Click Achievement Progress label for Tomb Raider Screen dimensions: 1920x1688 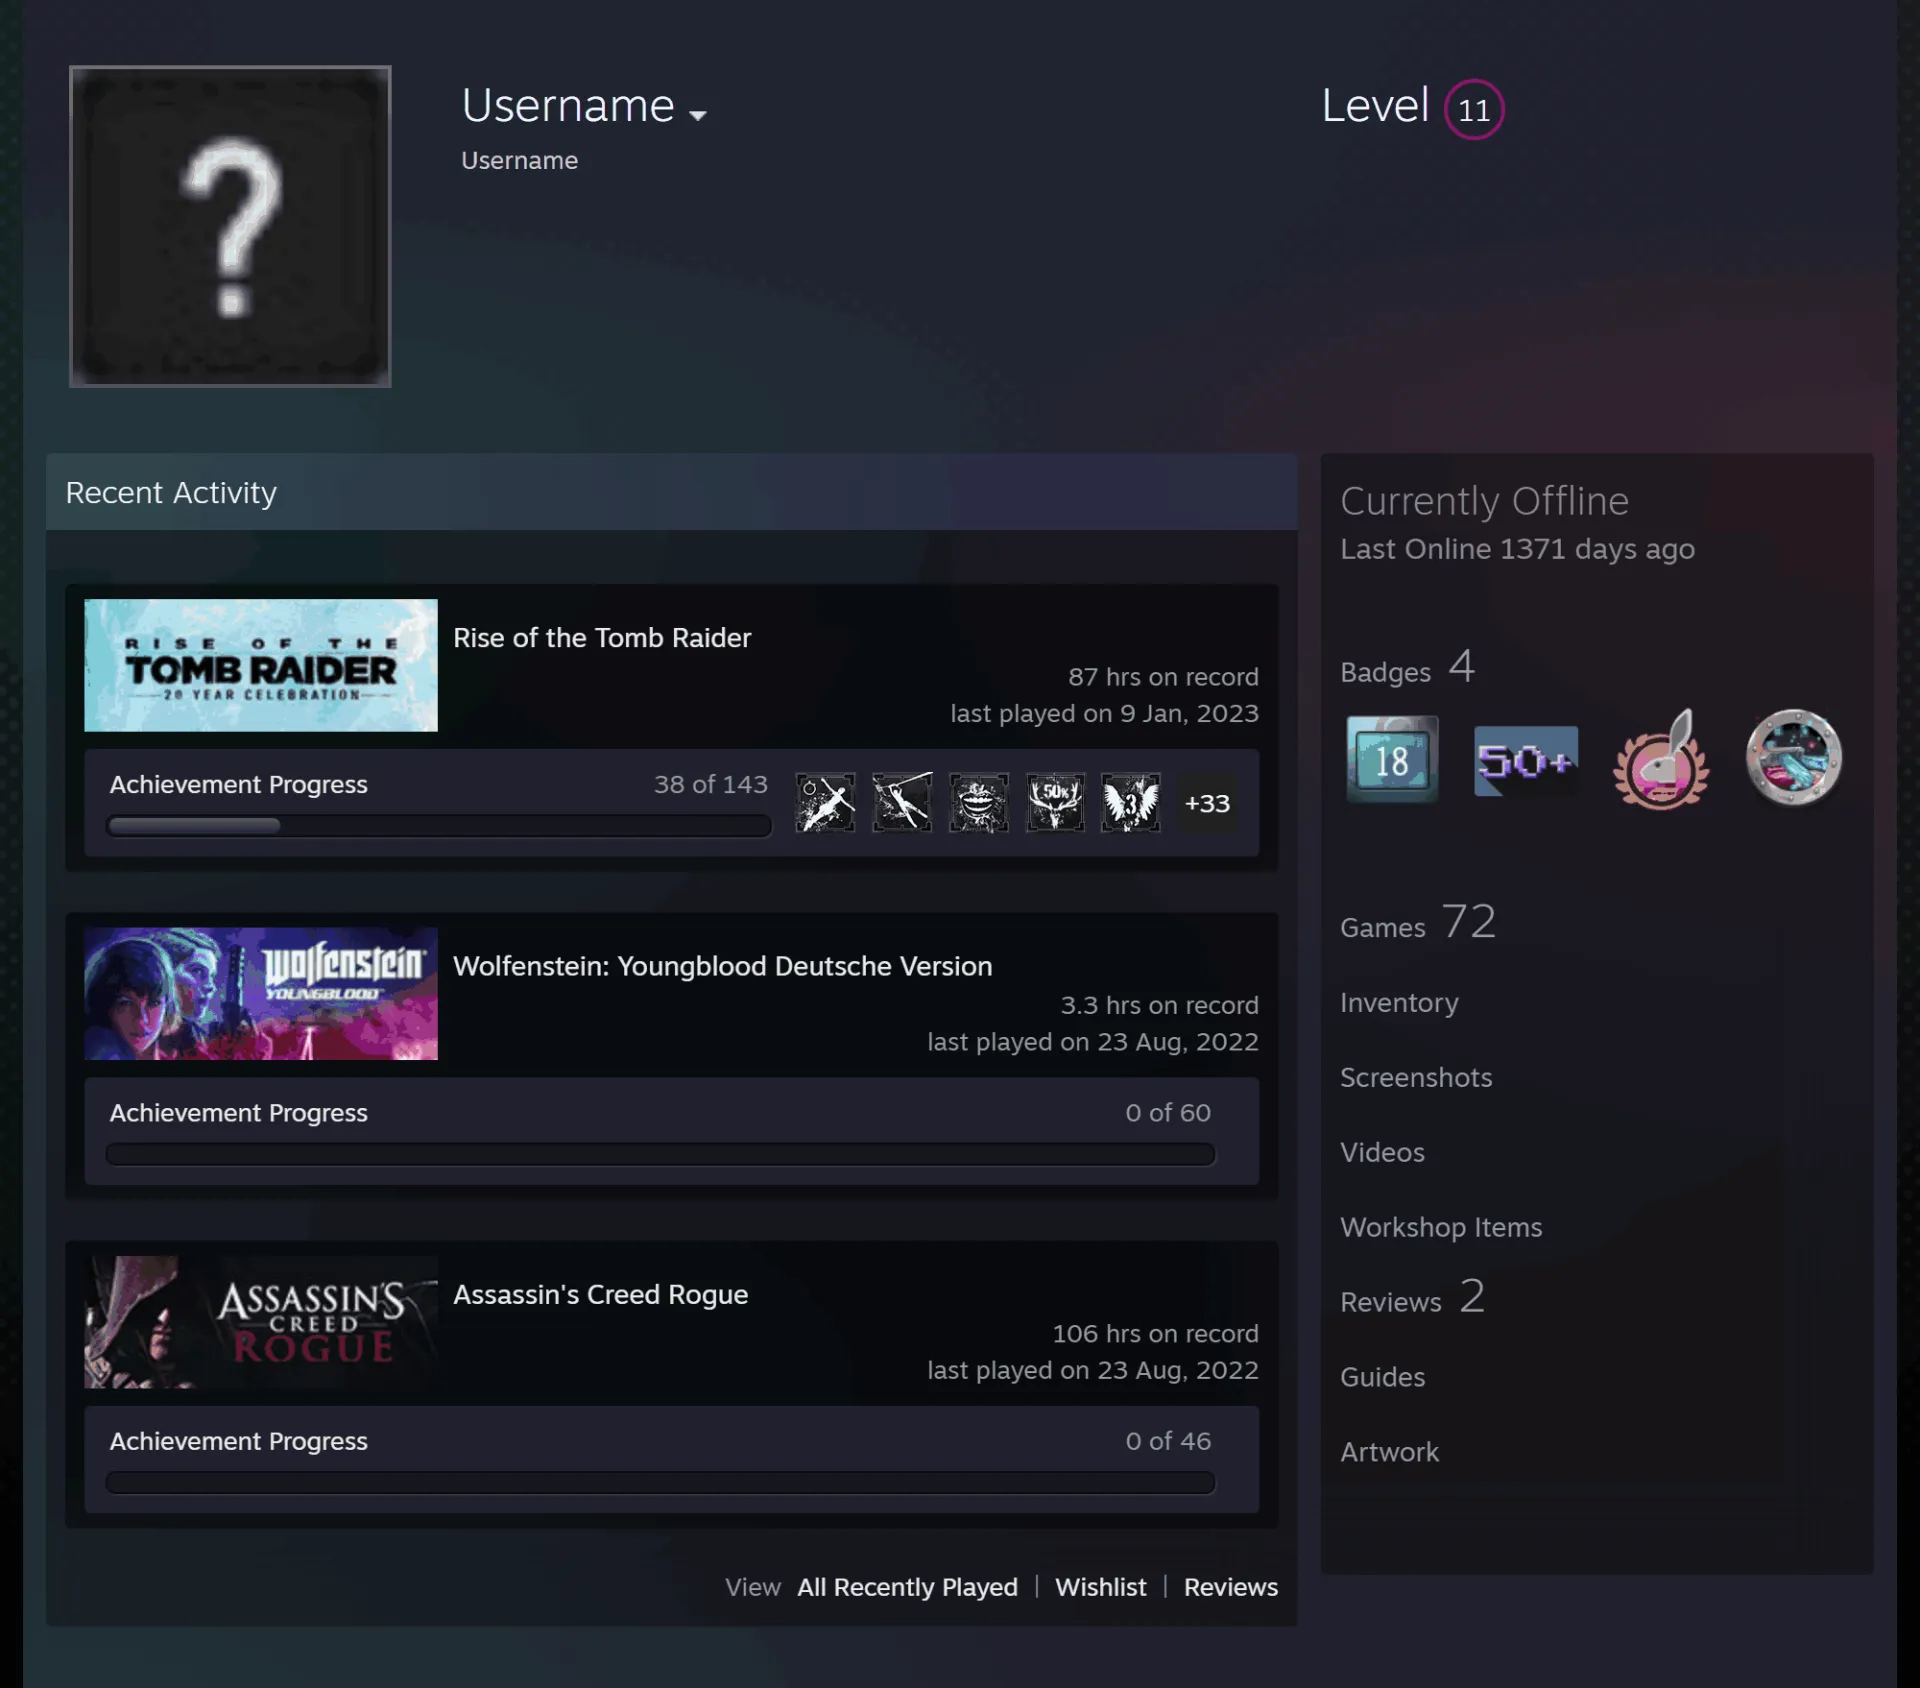tap(239, 785)
